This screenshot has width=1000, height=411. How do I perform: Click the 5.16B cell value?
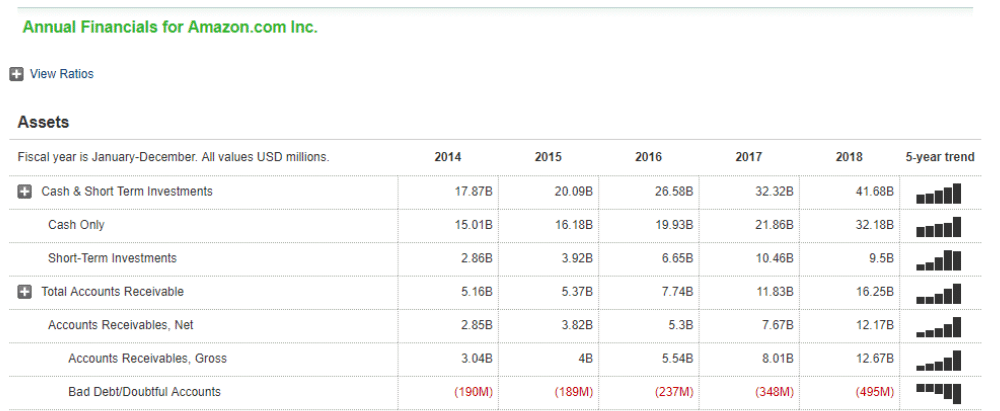(x=476, y=292)
